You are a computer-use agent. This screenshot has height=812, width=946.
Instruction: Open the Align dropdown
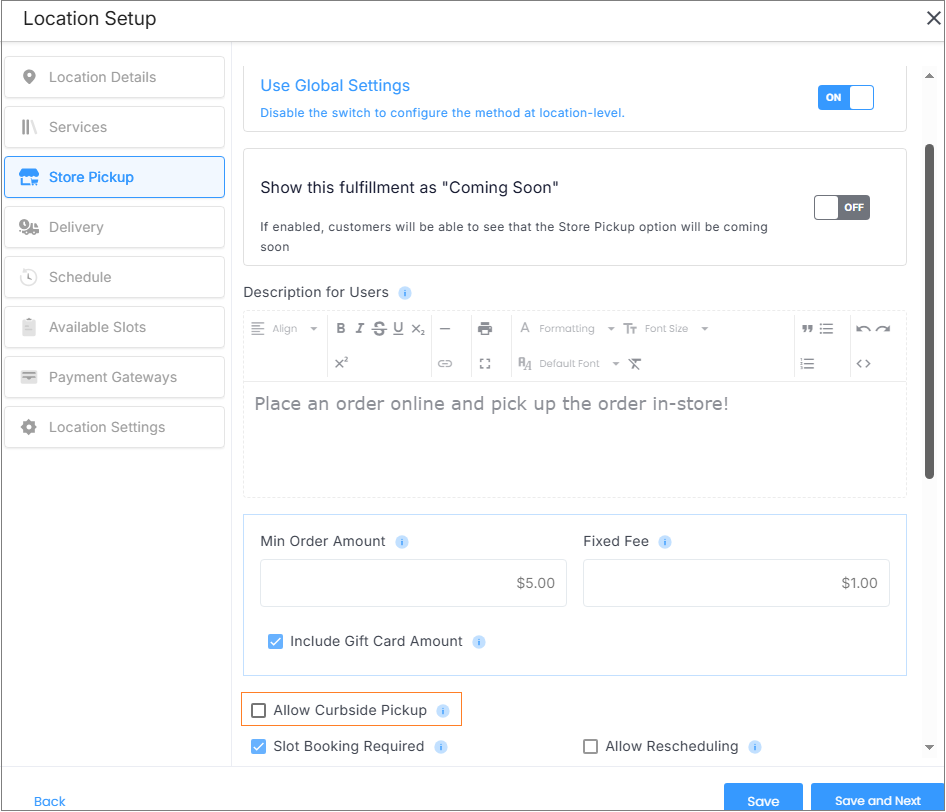(284, 329)
